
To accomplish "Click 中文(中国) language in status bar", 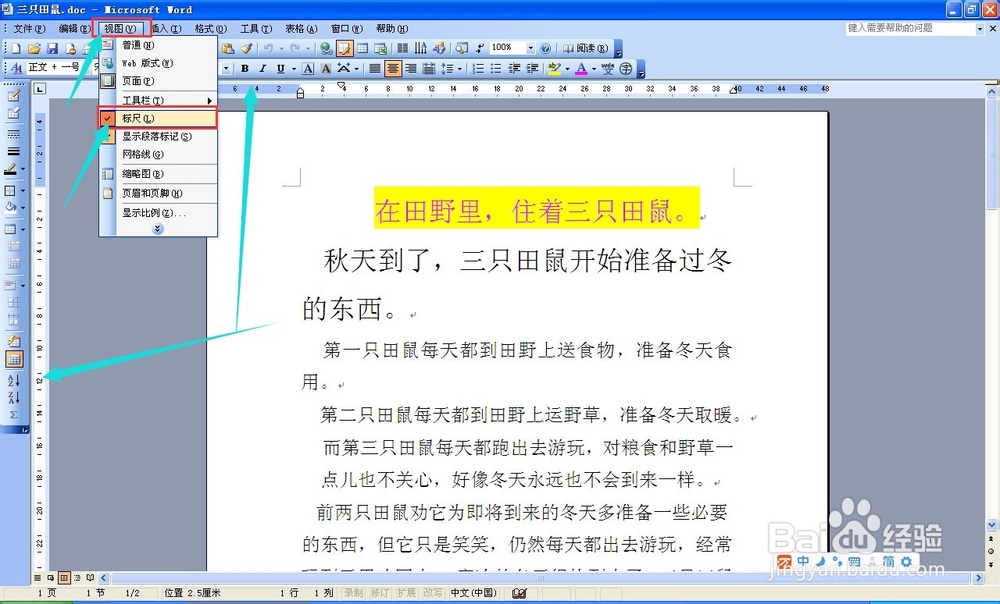I will point(473,593).
